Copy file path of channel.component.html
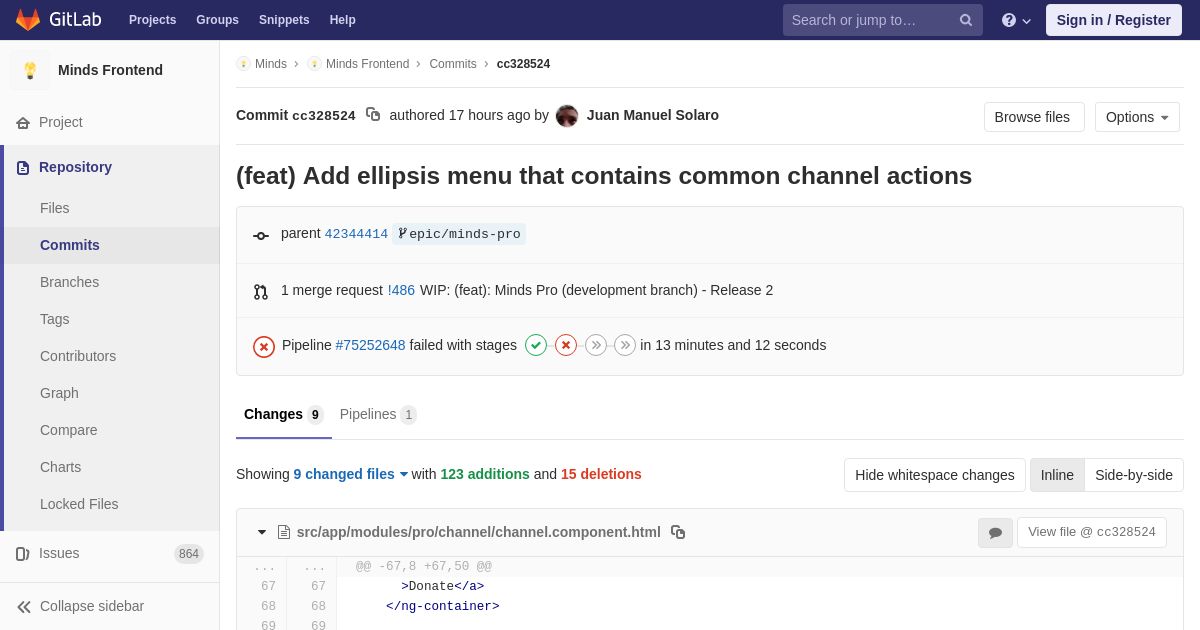This screenshot has height=630, width=1200. point(678,532)
